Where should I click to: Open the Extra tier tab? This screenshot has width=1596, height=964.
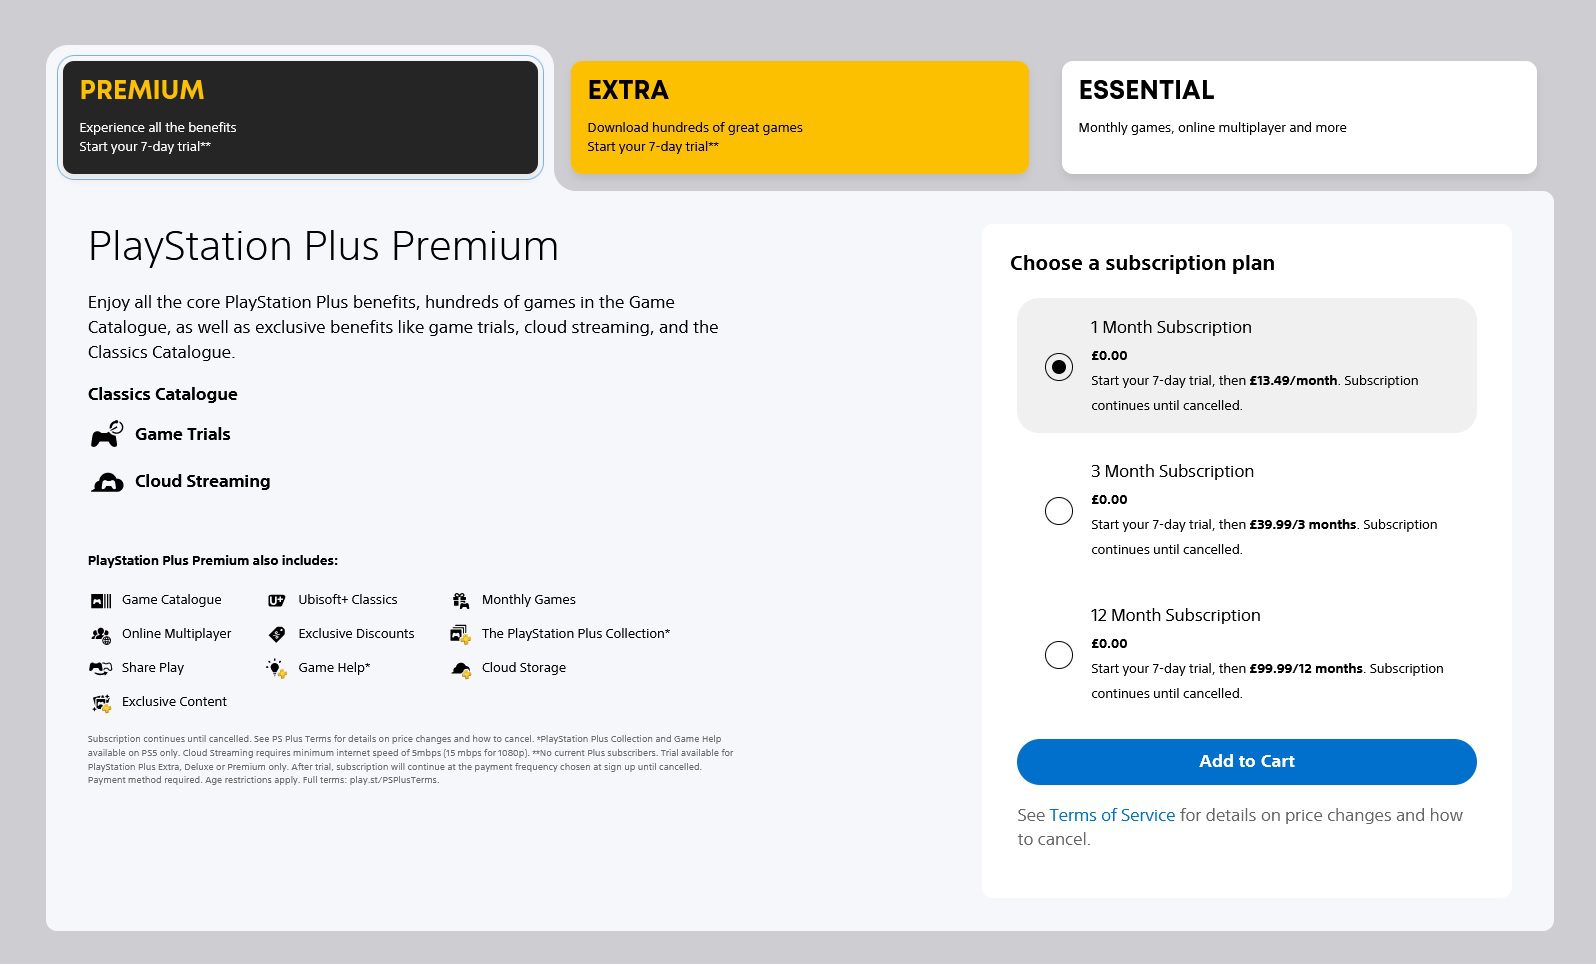click(799, 117)
